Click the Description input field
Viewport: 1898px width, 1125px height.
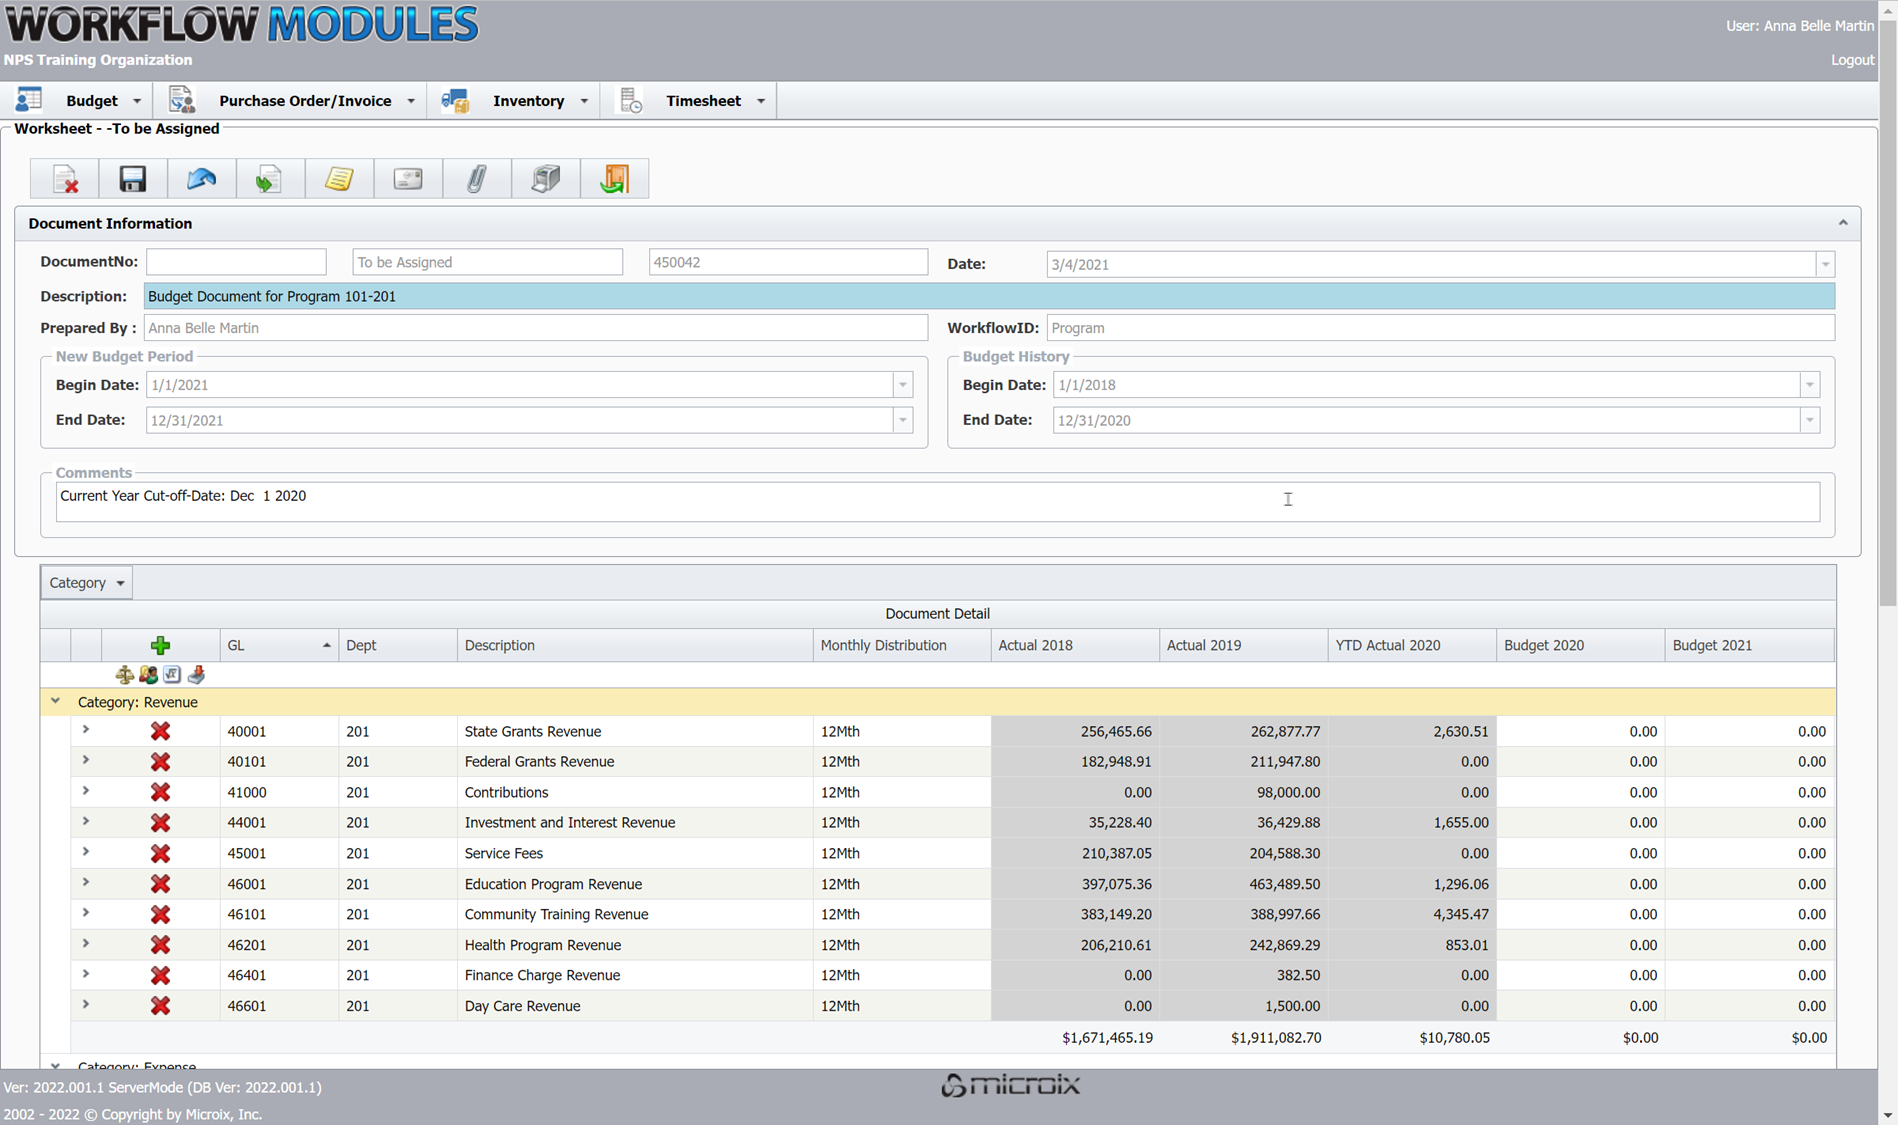tap(988, 297)
